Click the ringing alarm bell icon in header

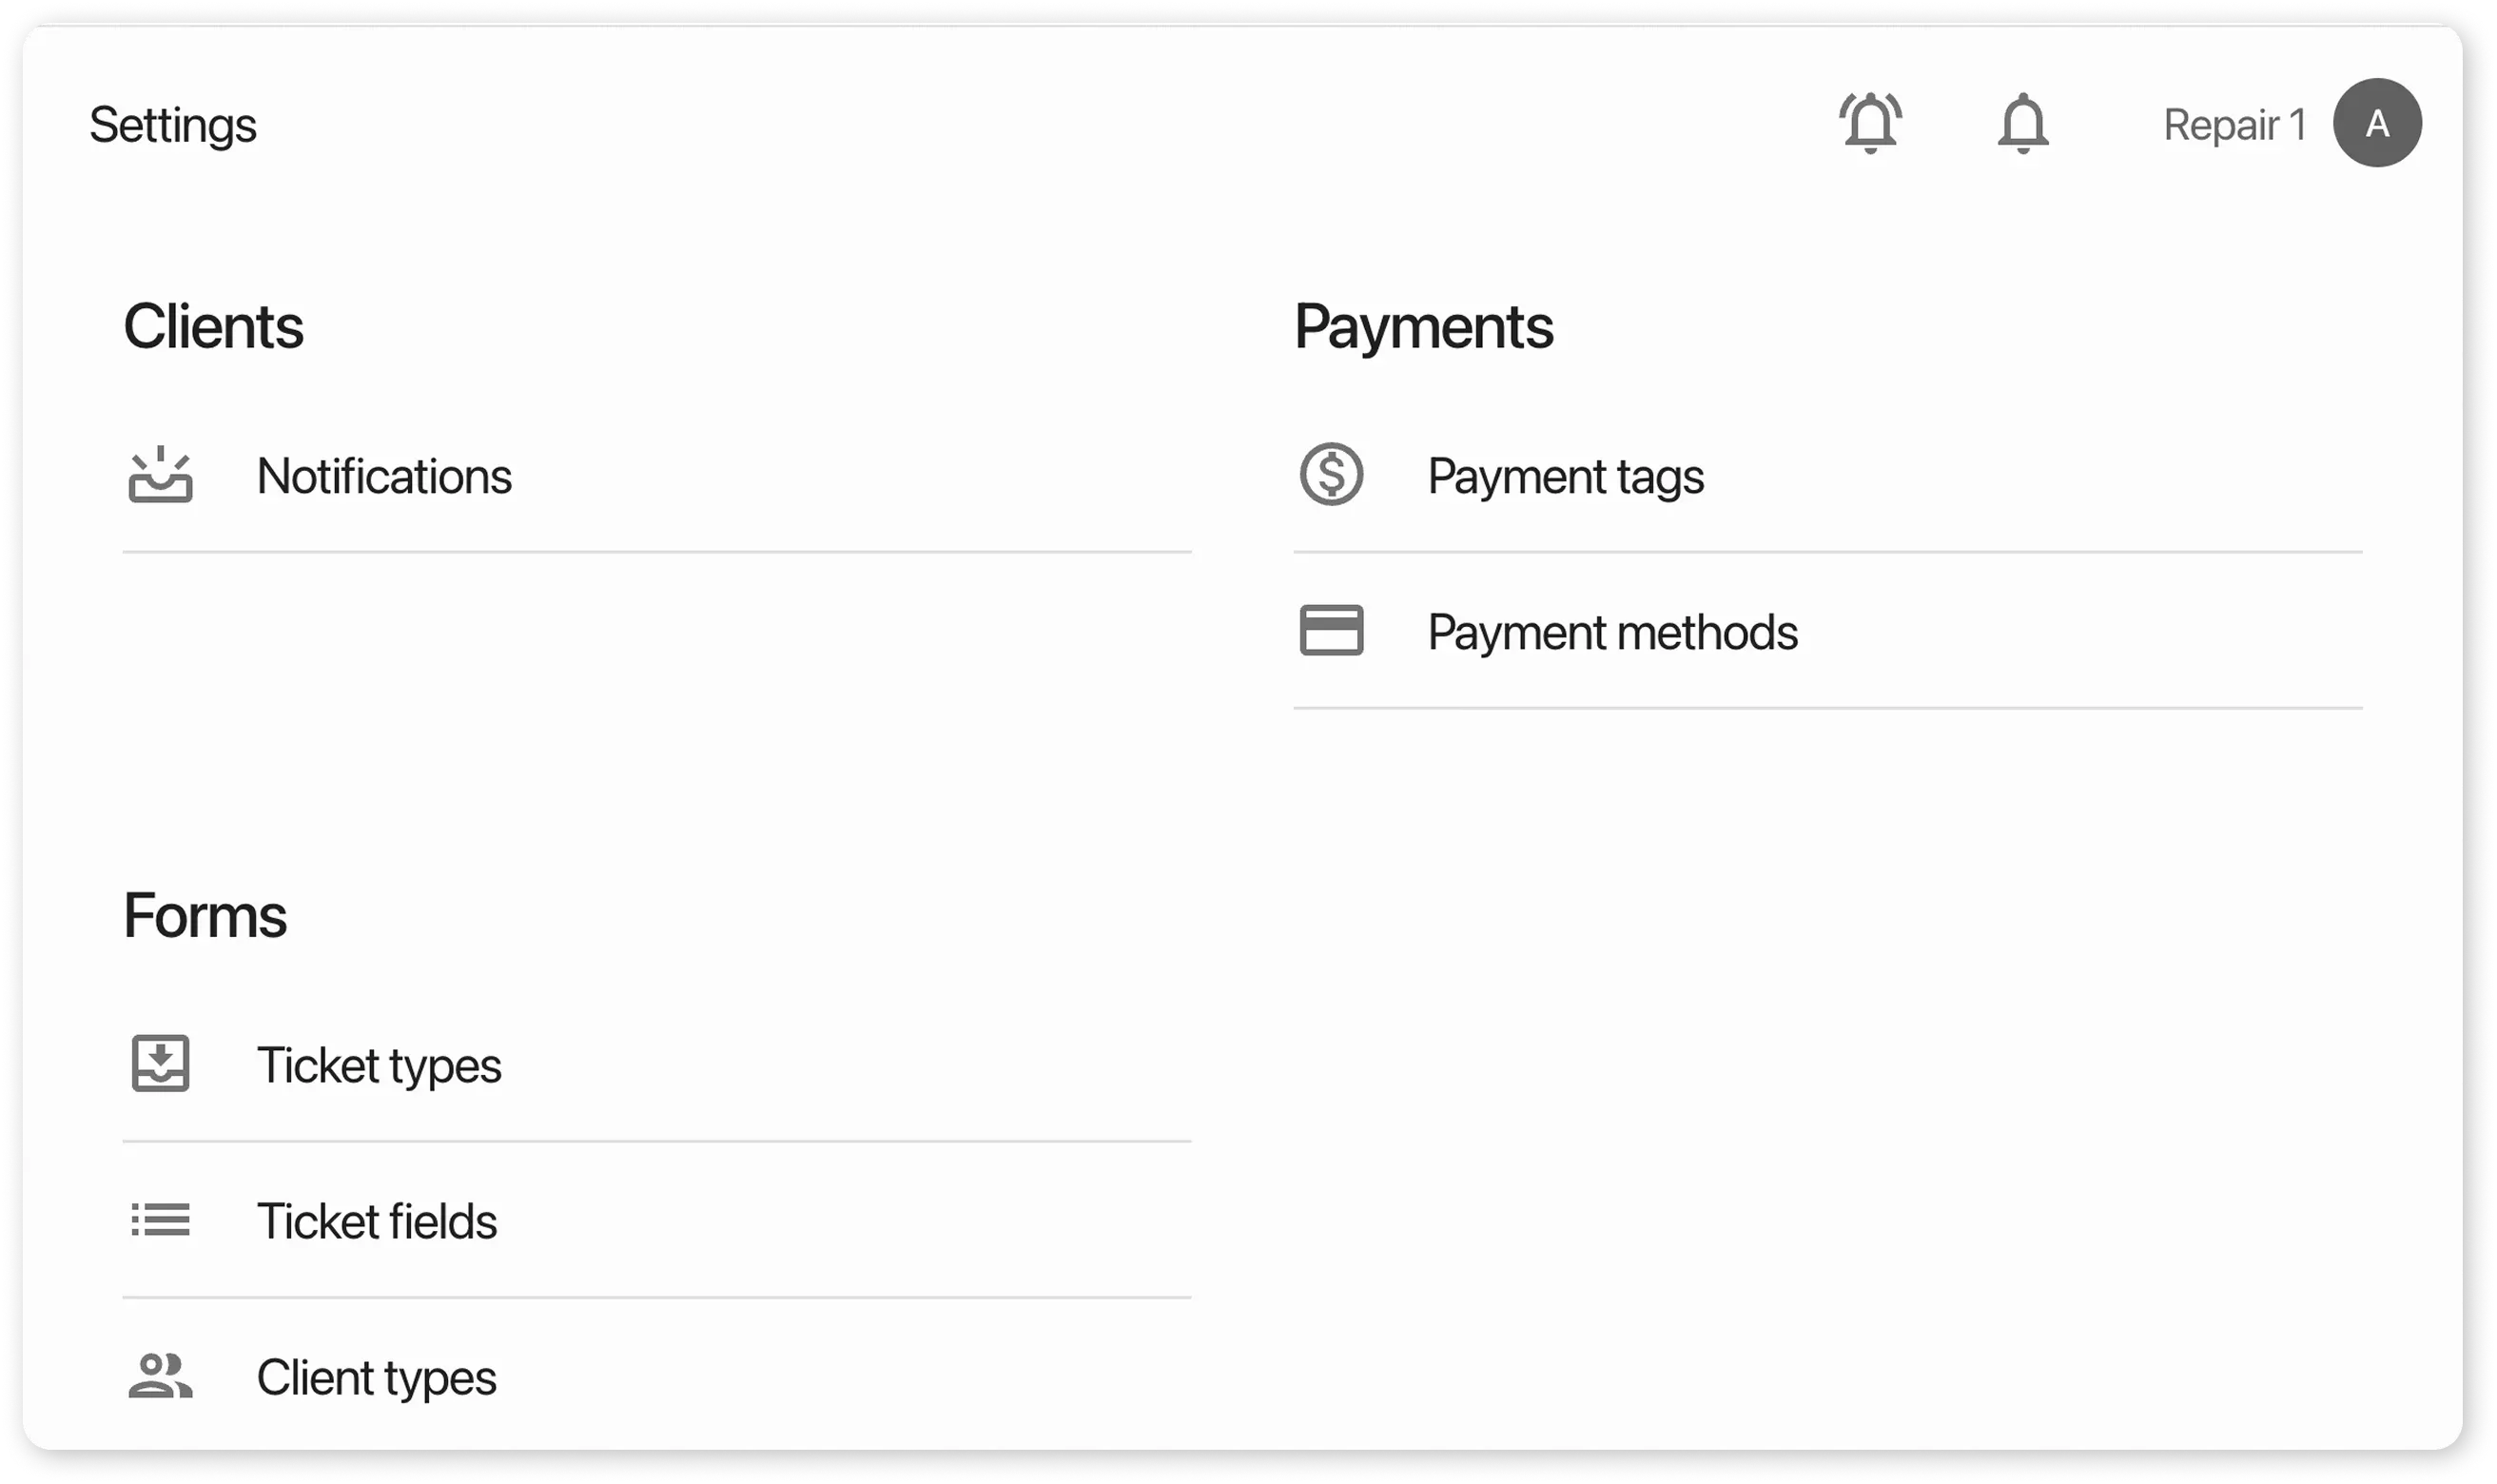pyautogui.click(x=1870, y=123)
